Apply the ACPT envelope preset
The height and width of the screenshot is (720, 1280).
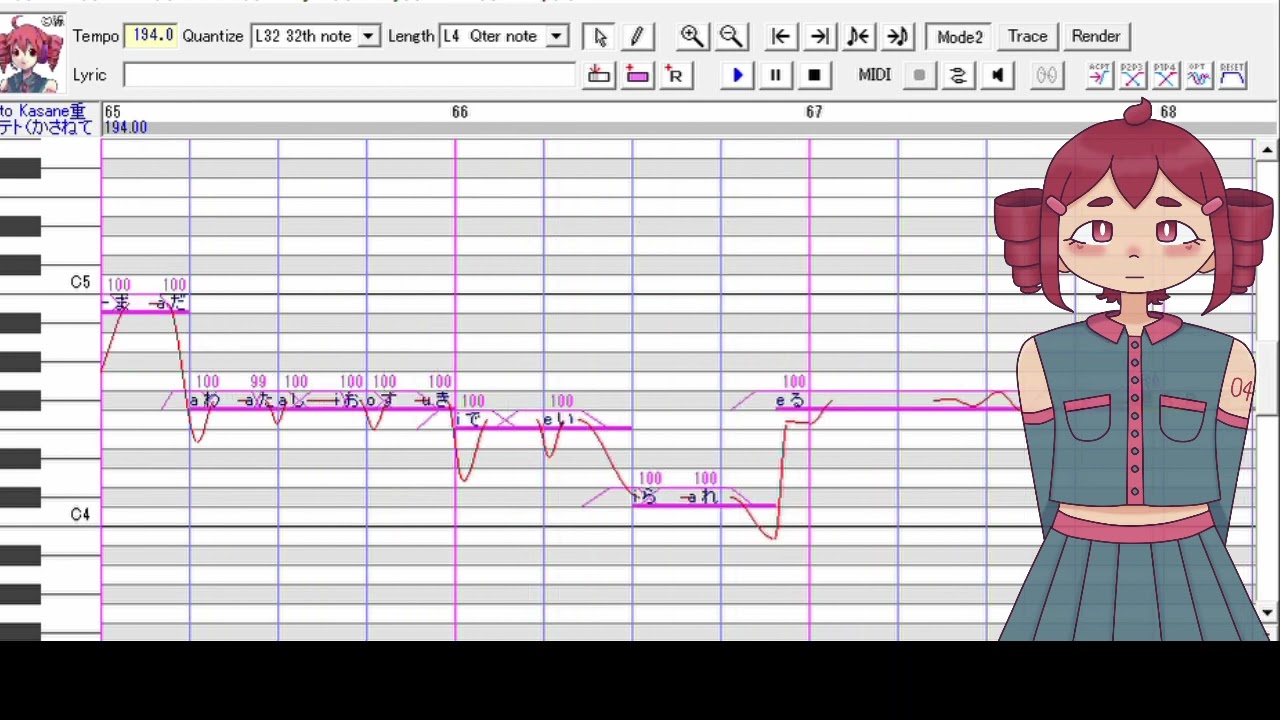click(x=1099, y=75)
